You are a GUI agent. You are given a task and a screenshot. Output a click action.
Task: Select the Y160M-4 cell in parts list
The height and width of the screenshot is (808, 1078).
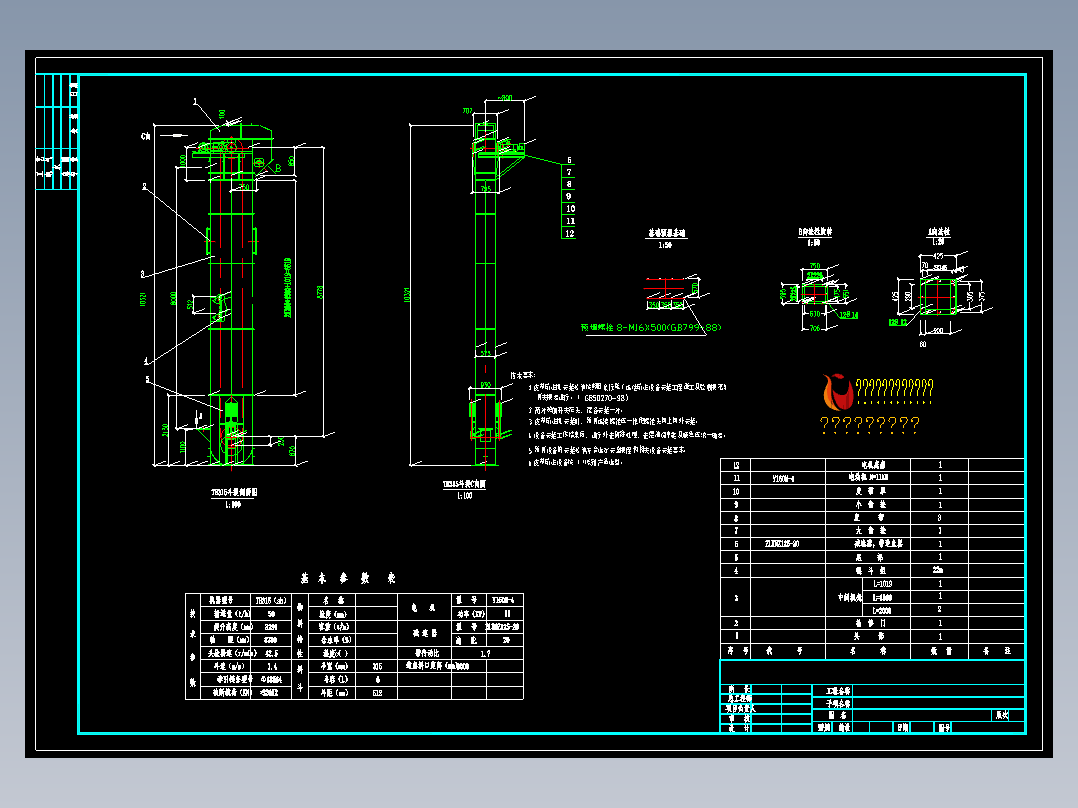point(782,478)
